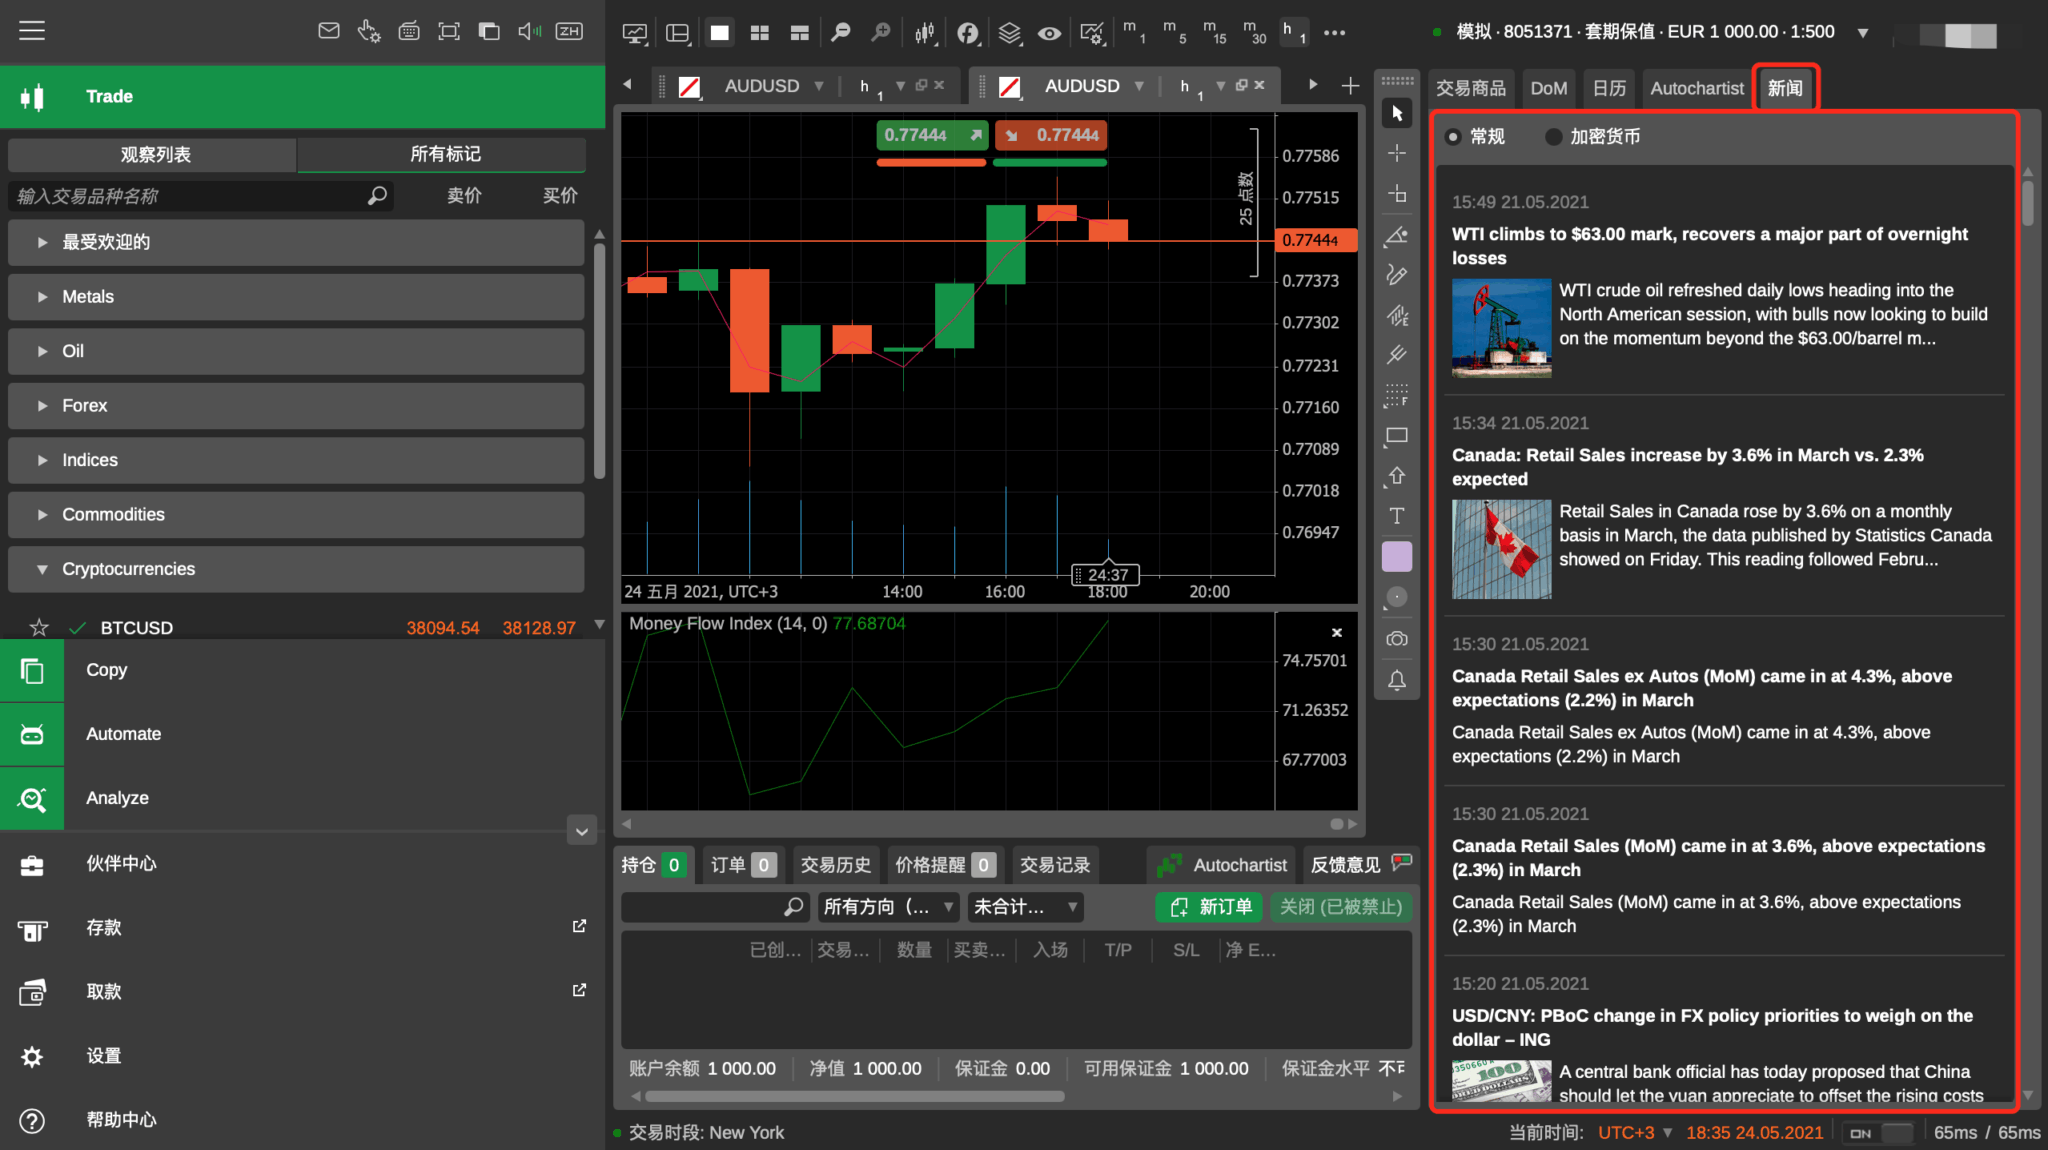Take a chart screenshot with the camera tool
Viewport: 2048px width, 1150px height.
coord(1397,639)
